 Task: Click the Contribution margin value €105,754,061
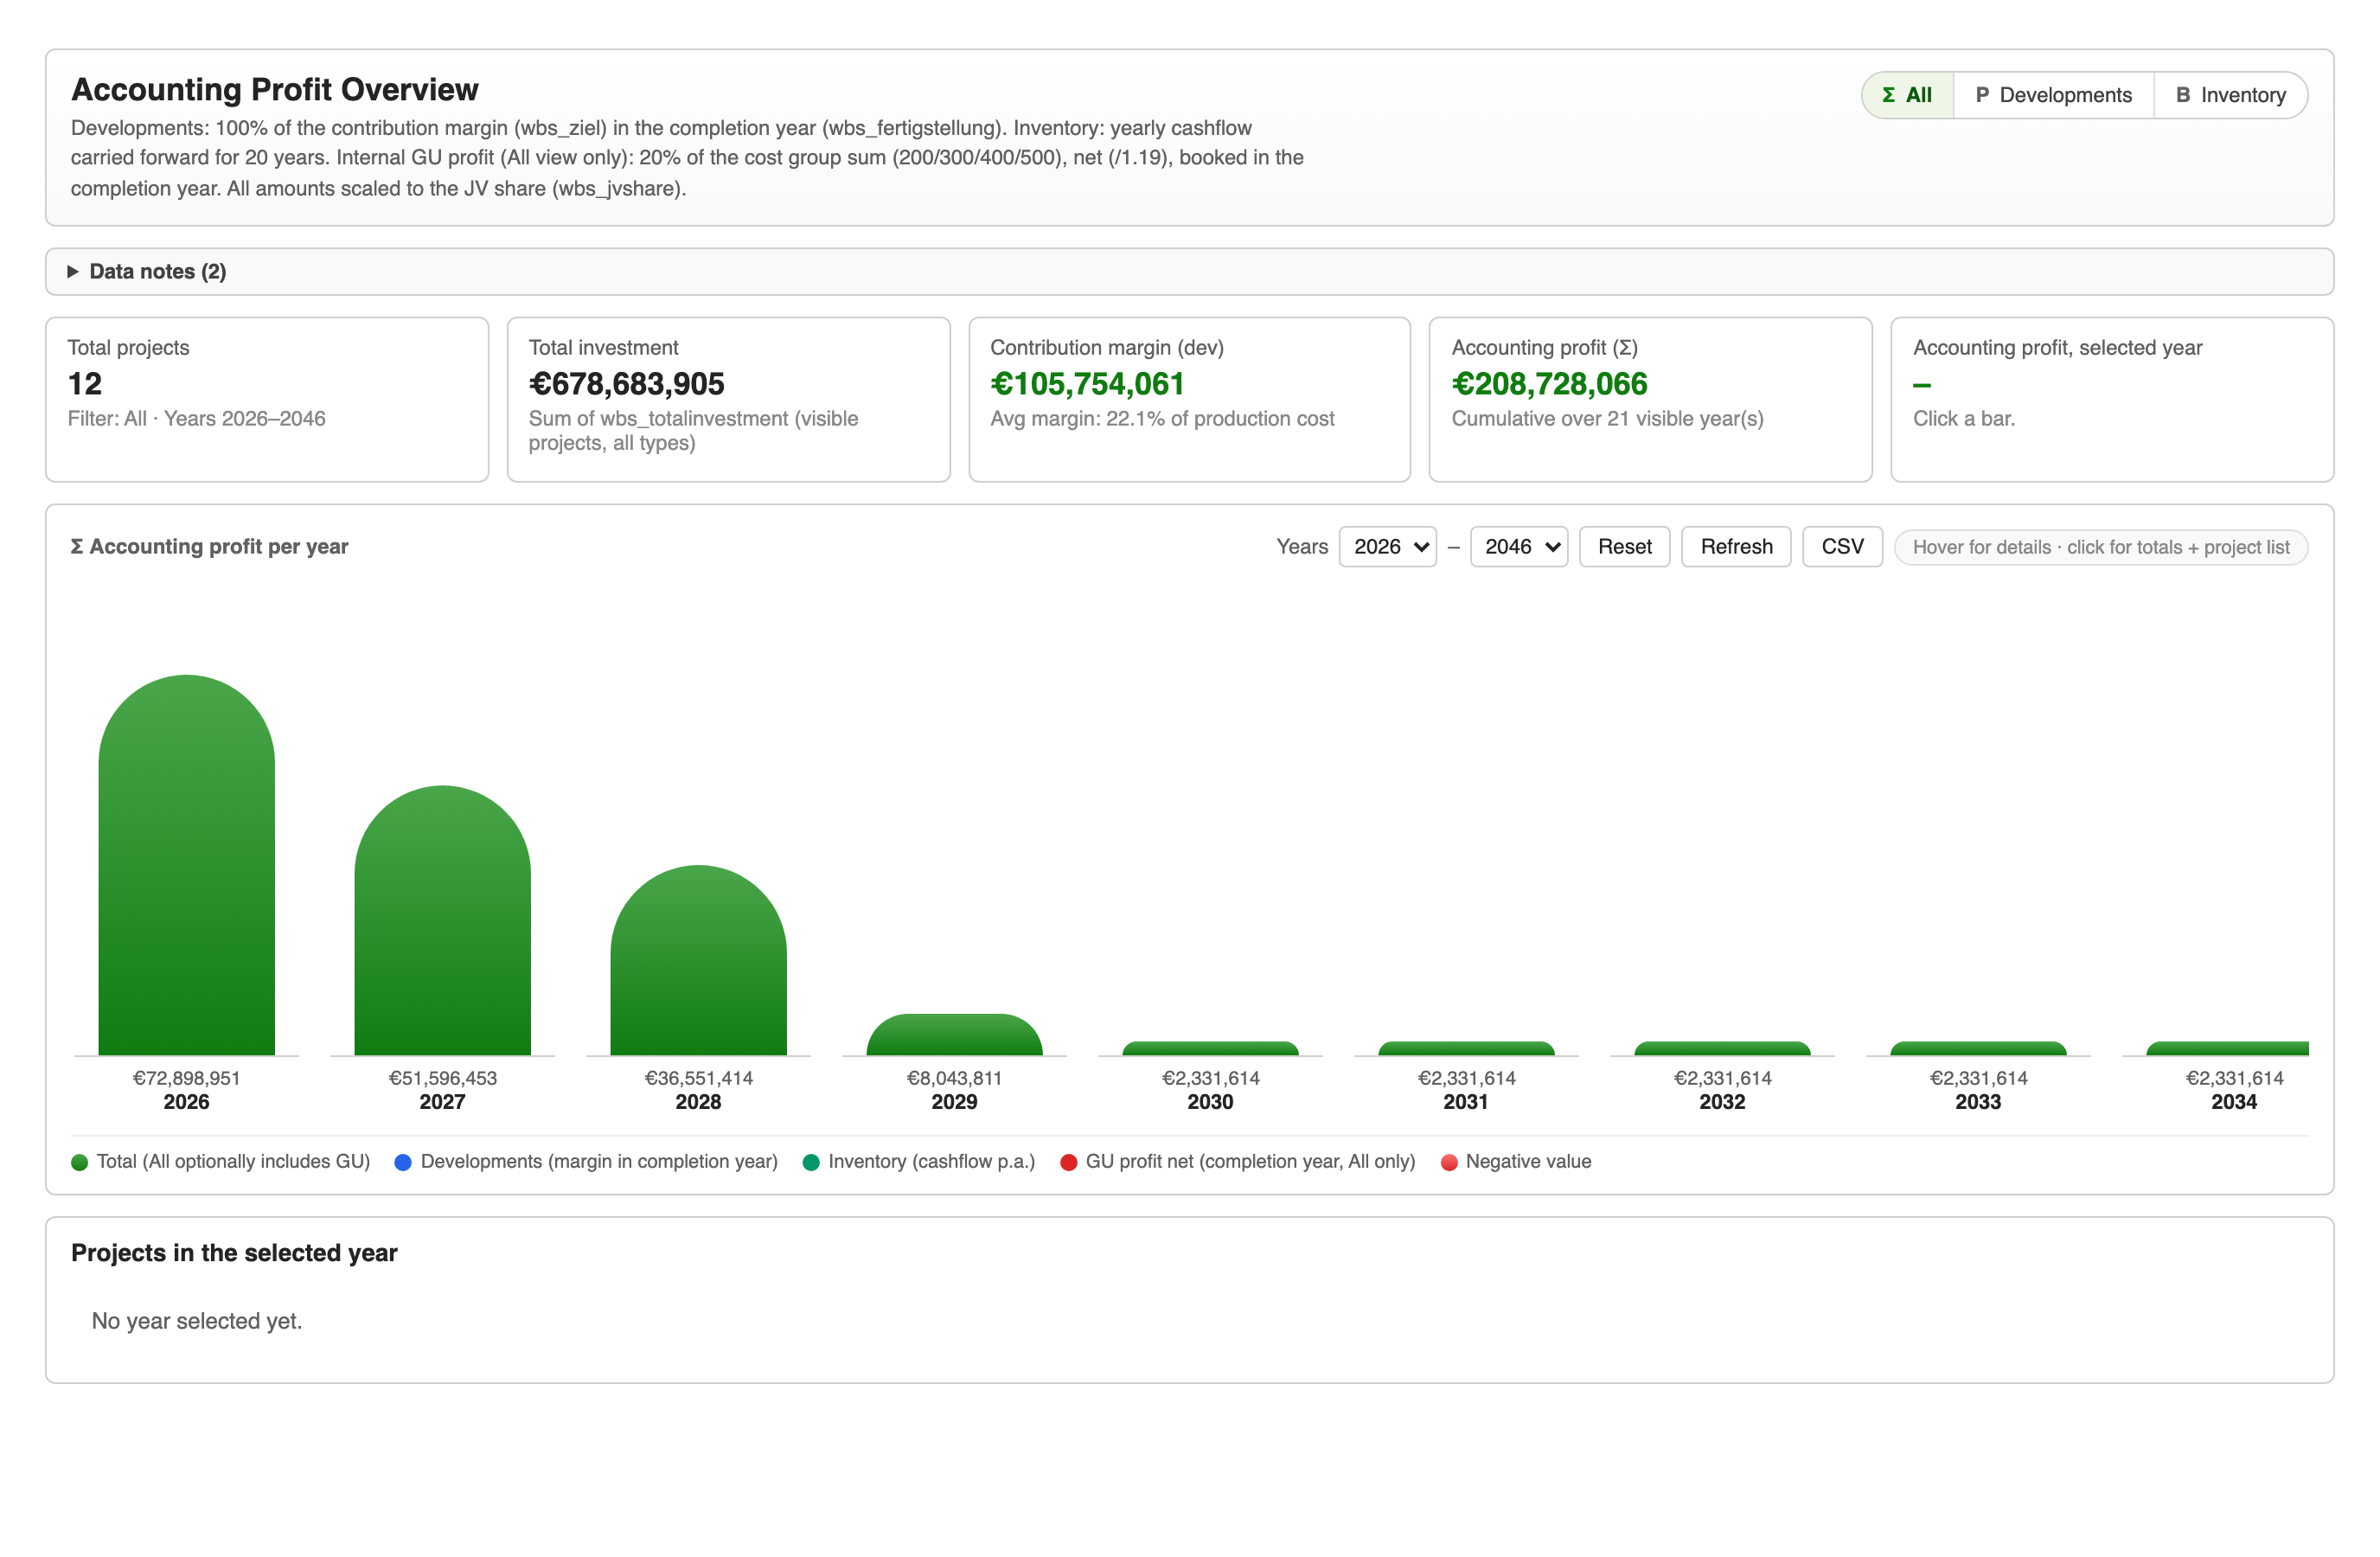1087,384
